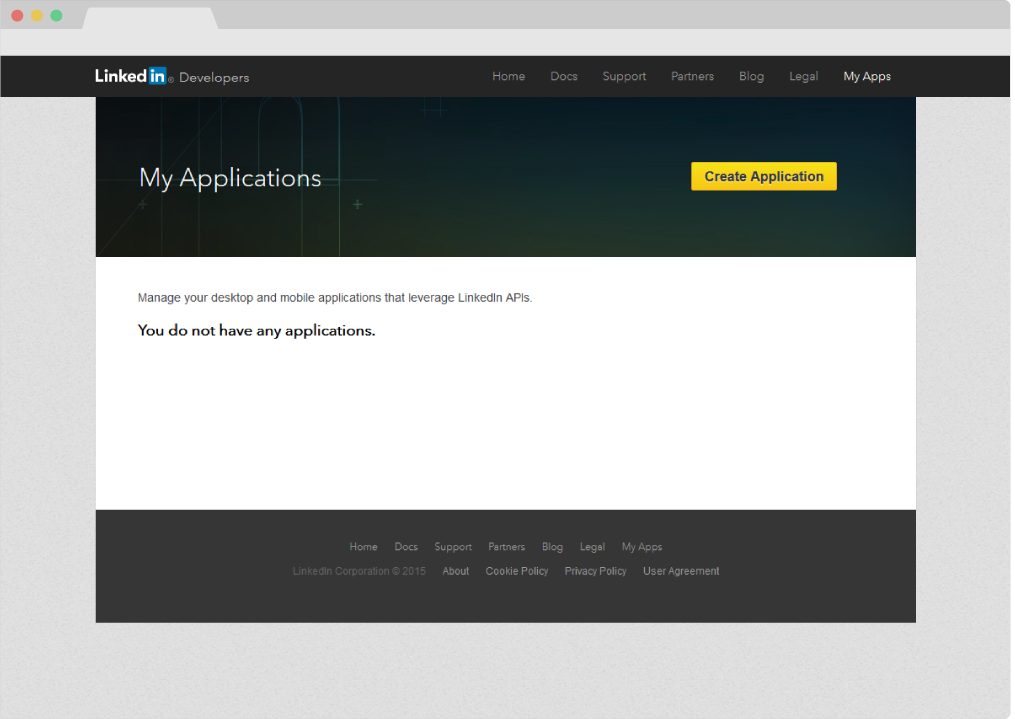Image resolution: width=1015 pixels, height=719 pixels.
Task: Visit Blog from the top navigation
Action: tap(751, 77)
